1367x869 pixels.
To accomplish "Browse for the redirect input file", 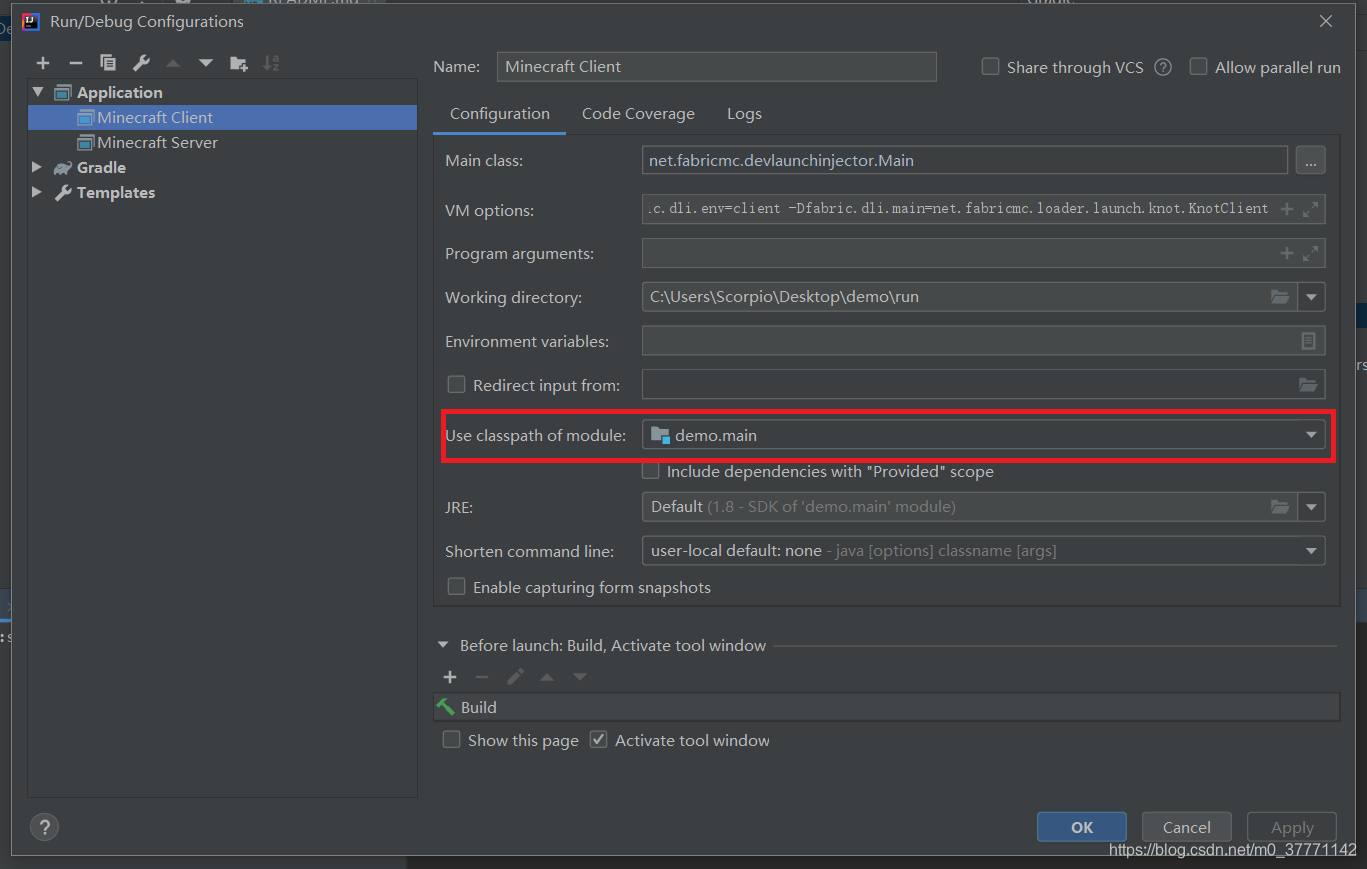I will pos(1308,385).
